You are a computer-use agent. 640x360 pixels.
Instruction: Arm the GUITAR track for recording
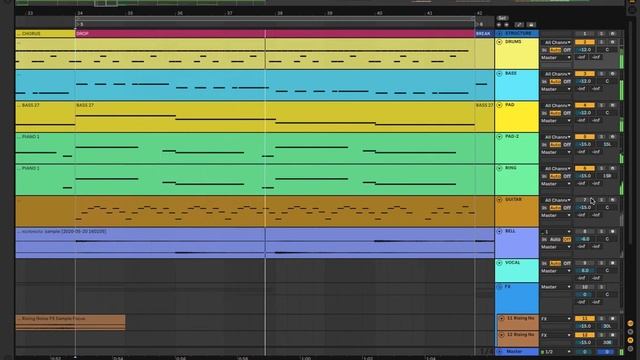[x=612, y=200]
